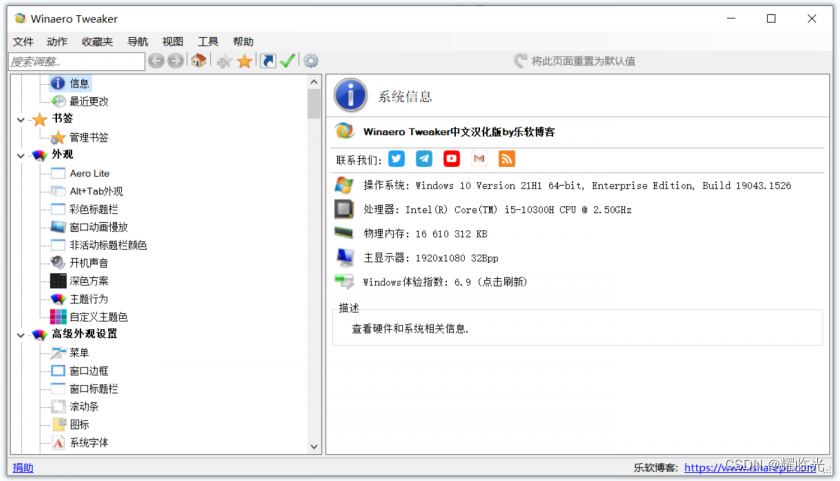This screenshot has width=840, height=481.
Task: Click the 系统字体 letter A icon
Action: [58, 442]
